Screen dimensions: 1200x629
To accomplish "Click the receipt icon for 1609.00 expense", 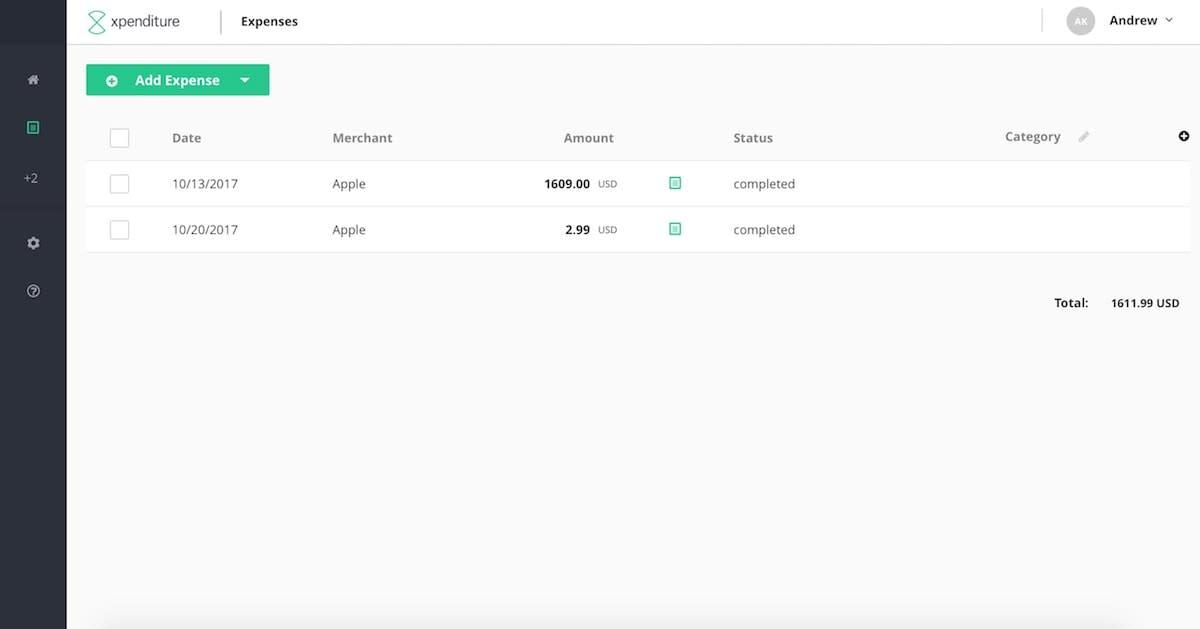I will 675,183.
